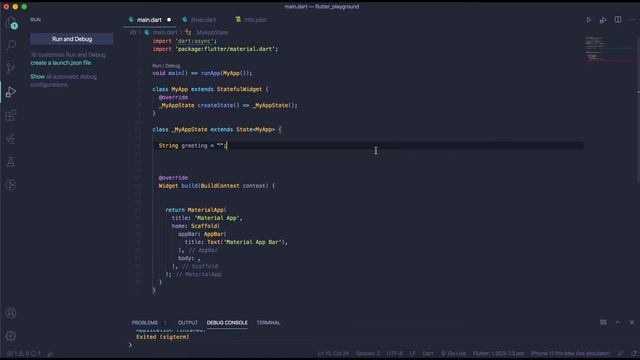Image resolution: width=640 pixels, height=360 pixels.
Task: Click 'Exited (sigterm)' in debug console
Action: coord(162,337)
